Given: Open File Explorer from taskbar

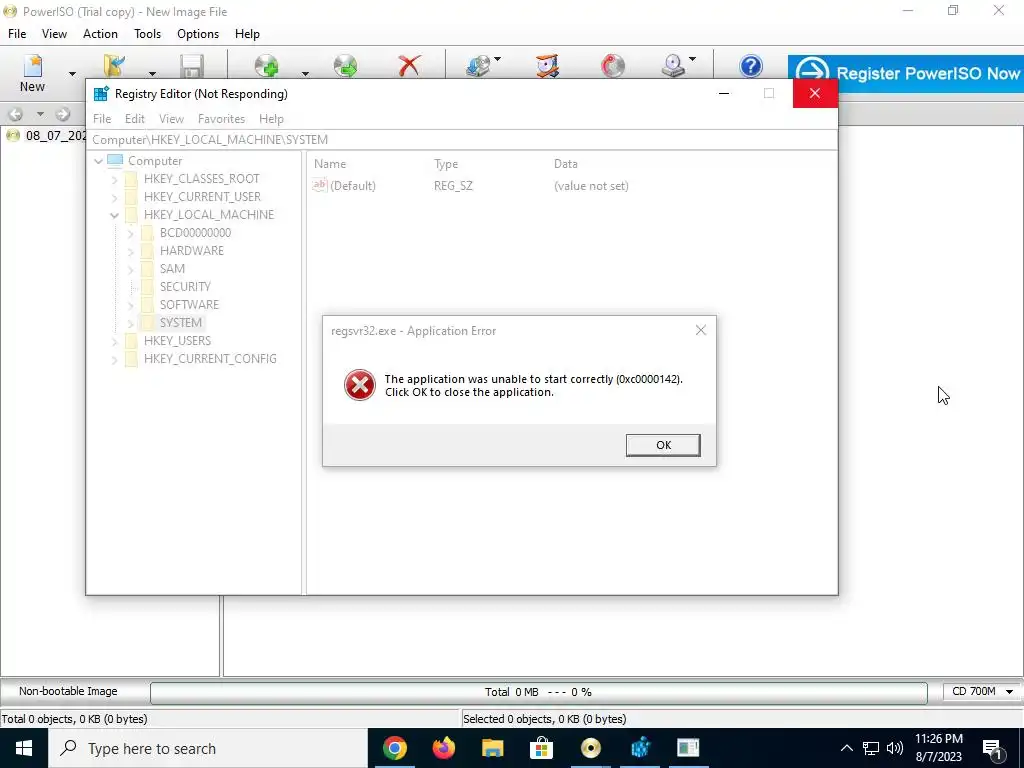Looking at the screenshot, I should (493, 748).
